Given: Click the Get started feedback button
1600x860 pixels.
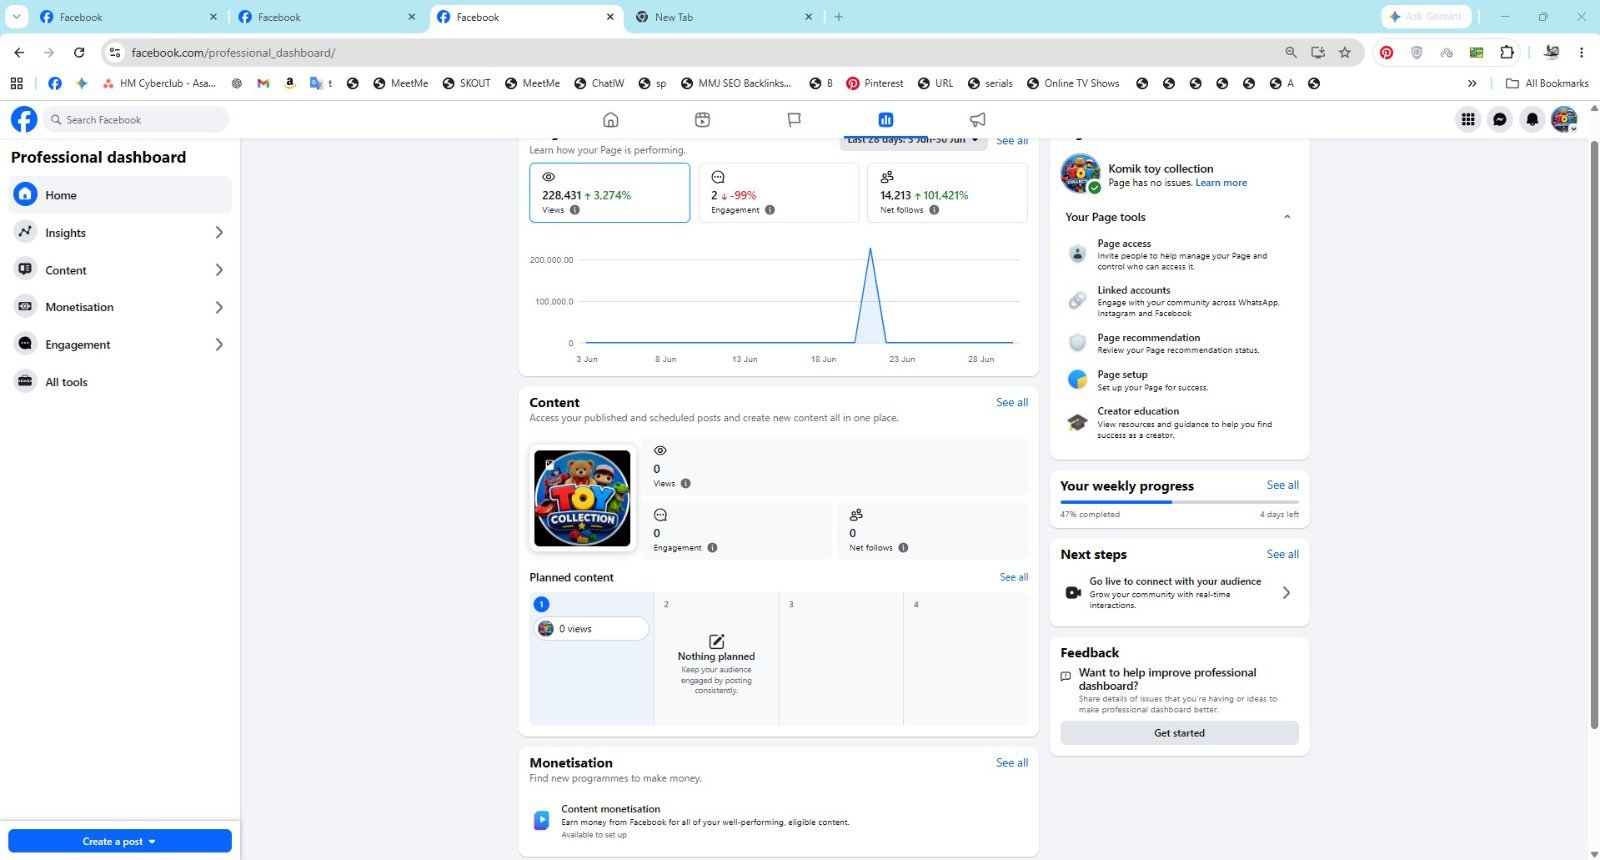Looking at the screenshot, I should pyautogui.click(x=1180, y=733).
